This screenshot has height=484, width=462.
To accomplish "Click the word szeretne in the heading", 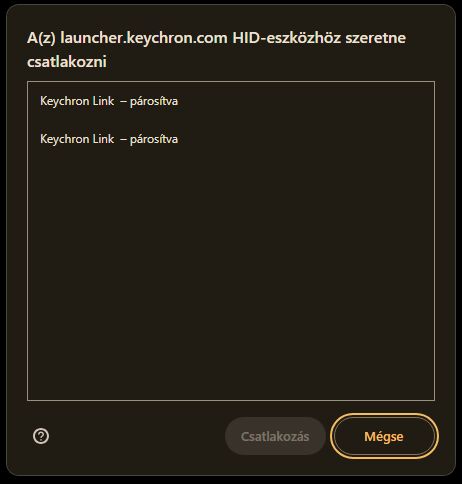I will [376, 38].
